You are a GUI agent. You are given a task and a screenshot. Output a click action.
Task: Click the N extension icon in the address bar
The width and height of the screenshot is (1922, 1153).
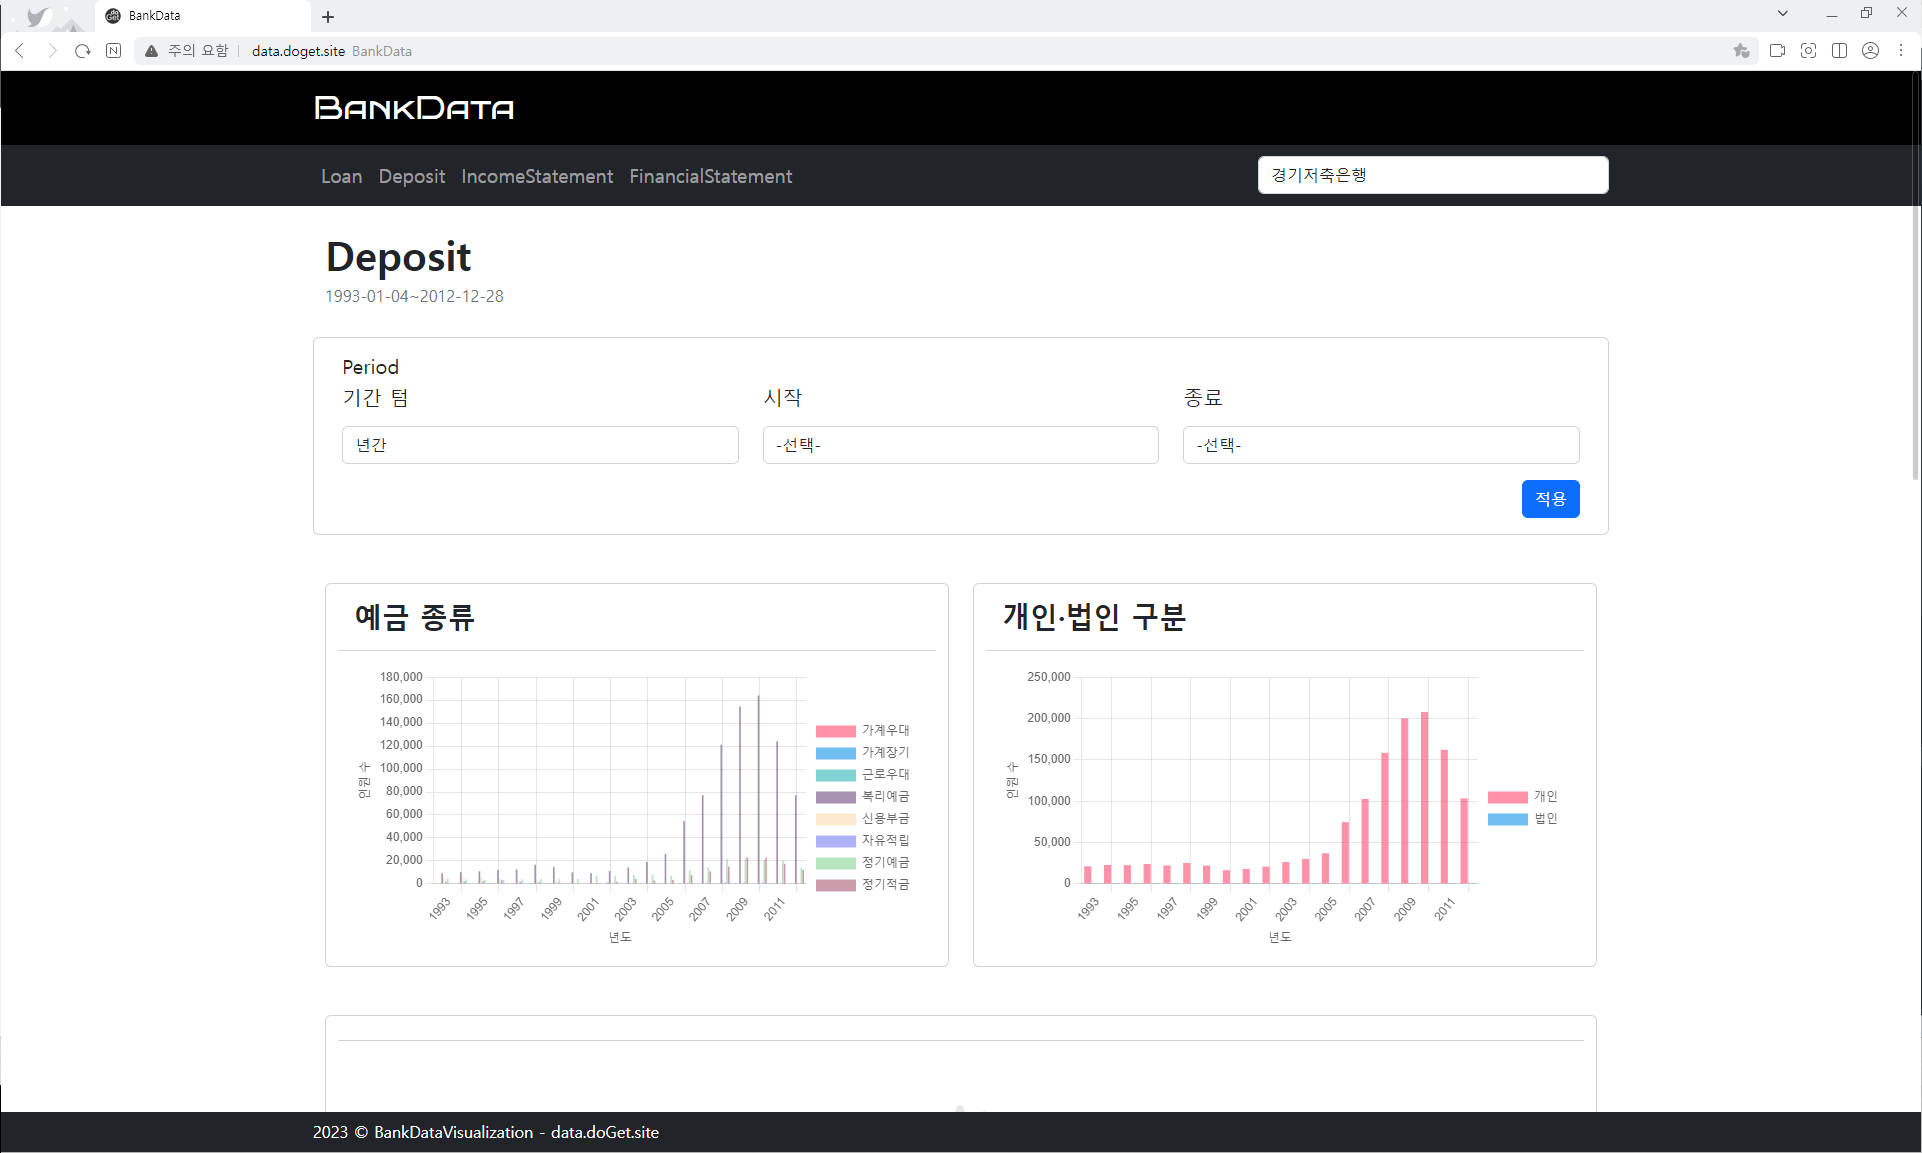tap(113, 50)
